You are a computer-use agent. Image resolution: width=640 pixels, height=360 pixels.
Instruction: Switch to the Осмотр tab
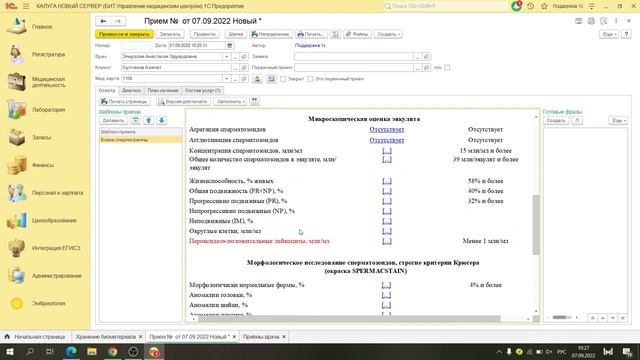(107, 90)
